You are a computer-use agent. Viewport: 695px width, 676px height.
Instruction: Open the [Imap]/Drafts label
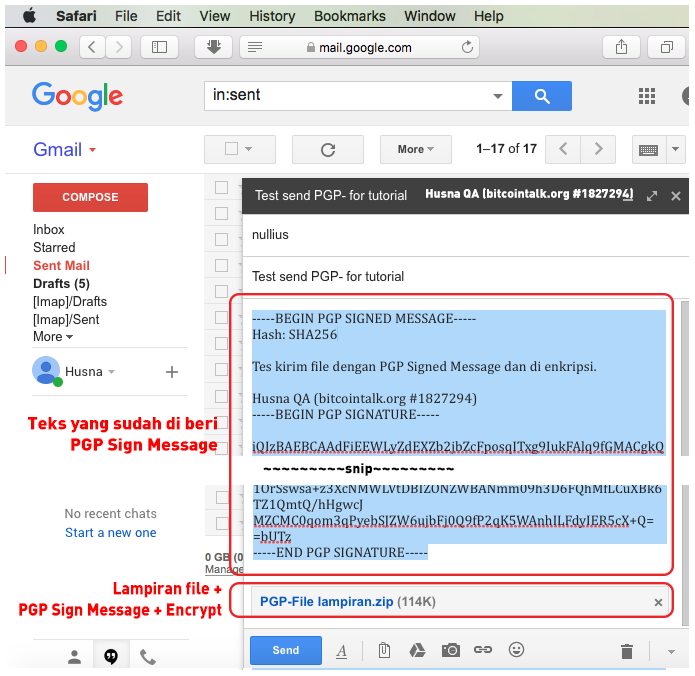70,302
